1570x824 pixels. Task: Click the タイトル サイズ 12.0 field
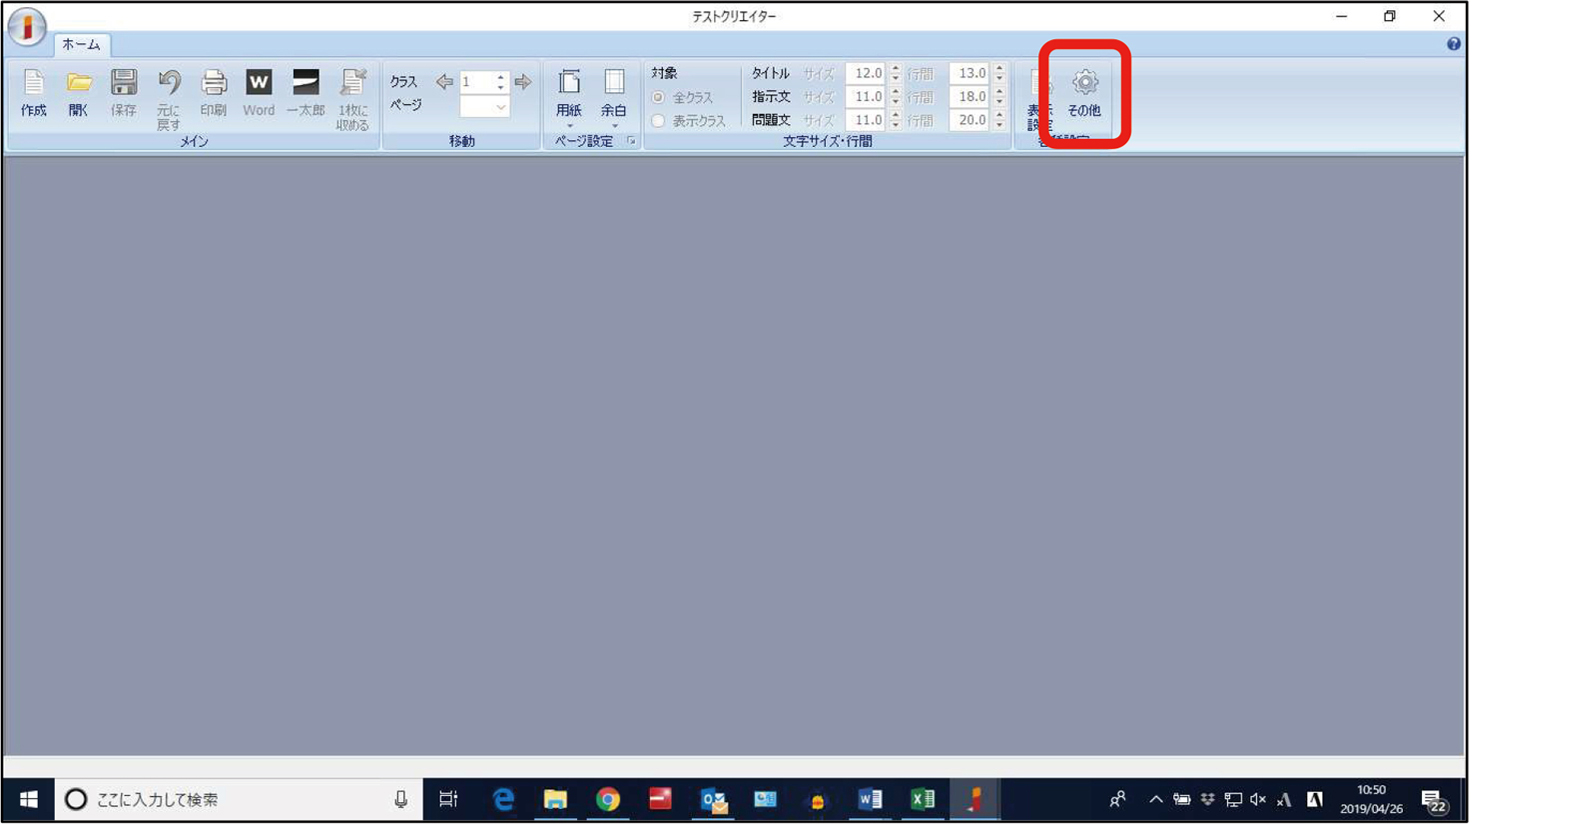[x=865, y=74]
